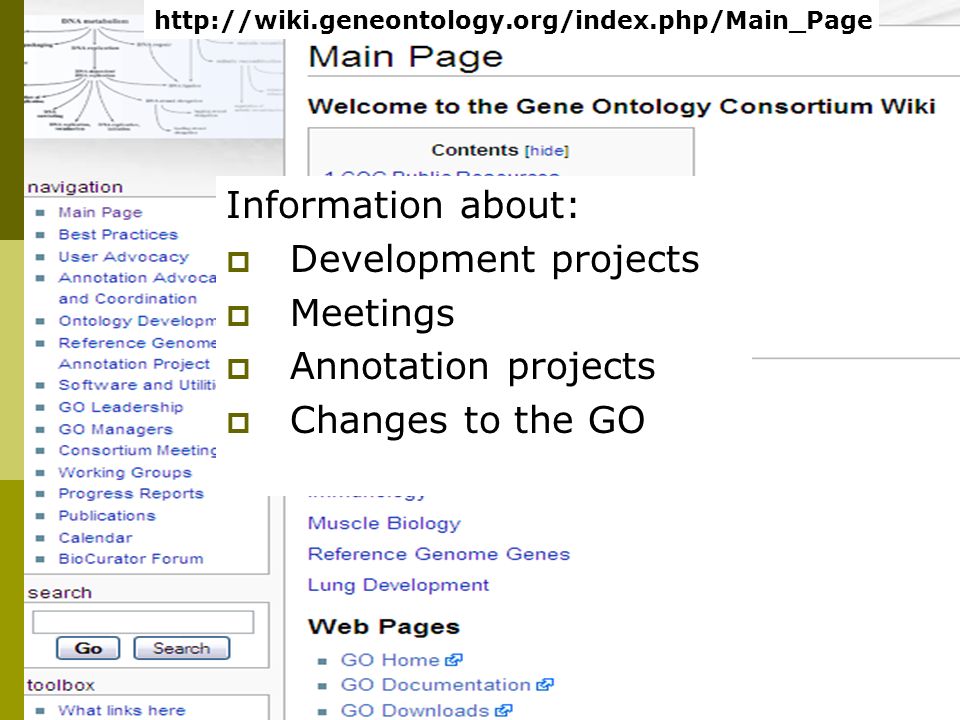960x720 pixels.
Task: Go to BioCurator Forum
Action: pos(131,559)
